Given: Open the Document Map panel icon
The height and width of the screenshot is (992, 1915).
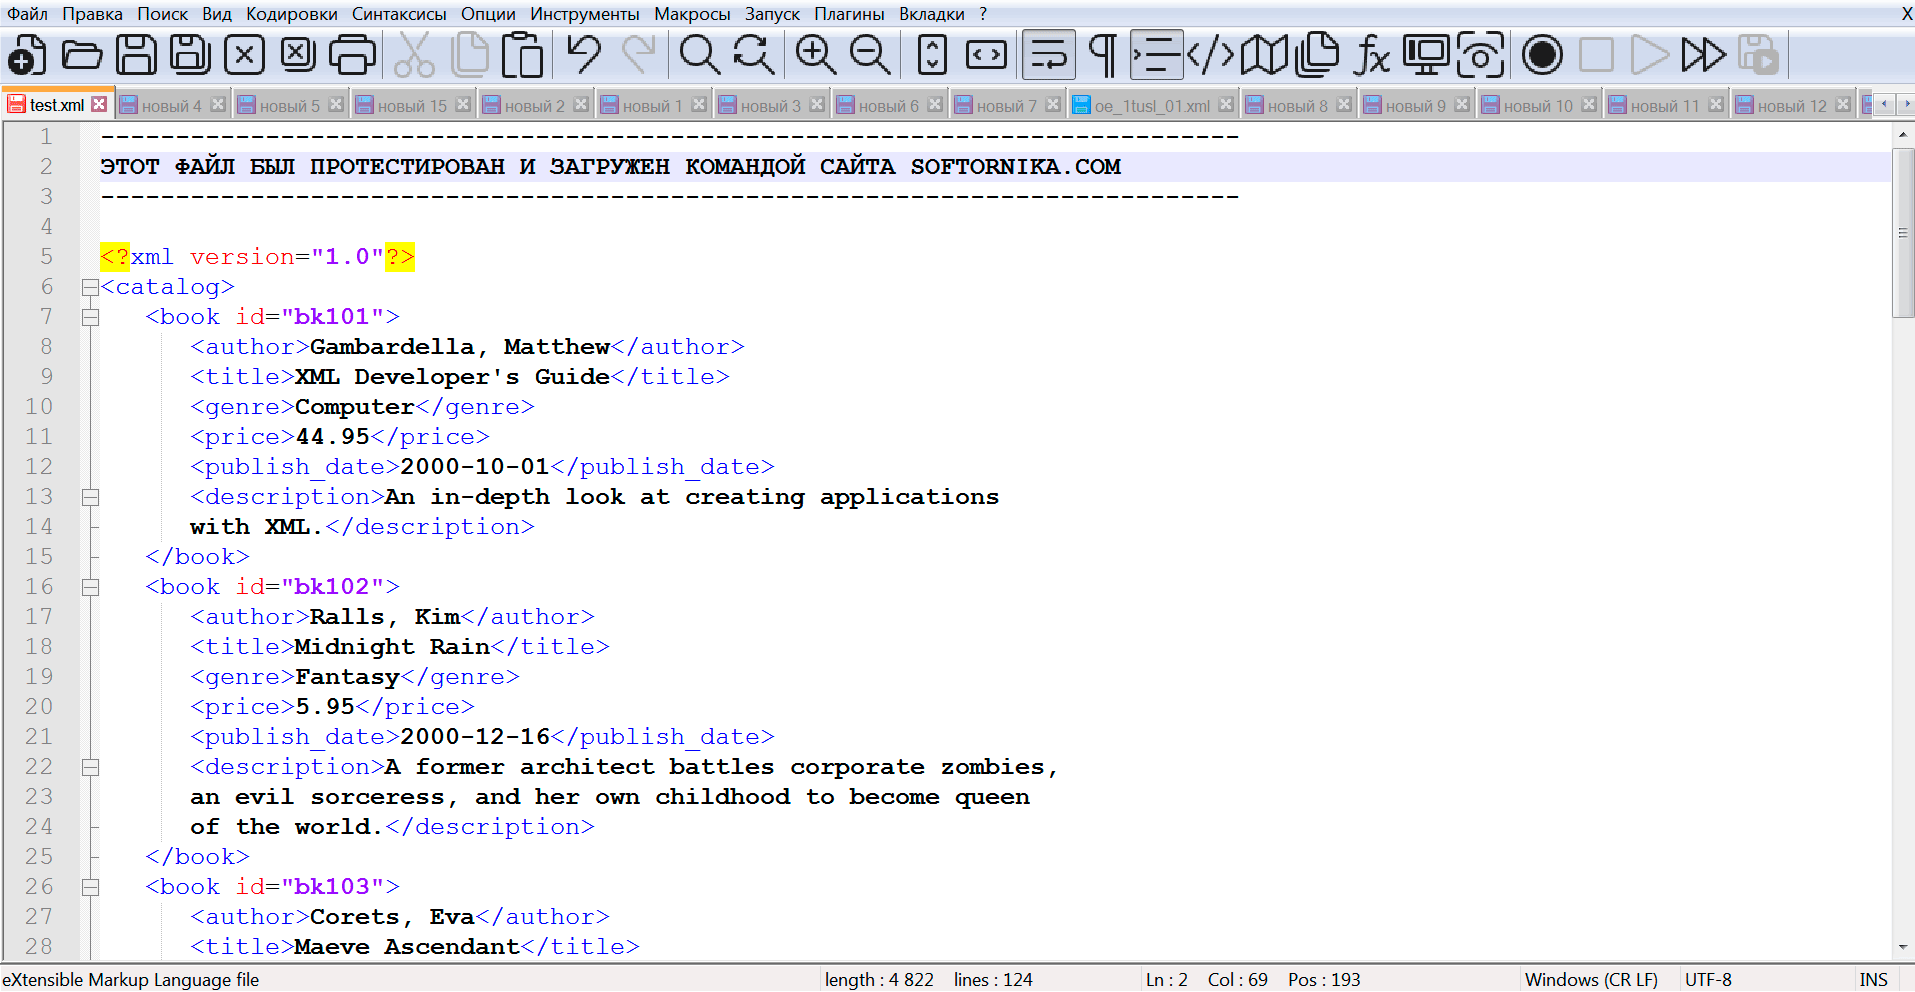Looking at the screenshot, I should coord(1264,55).
